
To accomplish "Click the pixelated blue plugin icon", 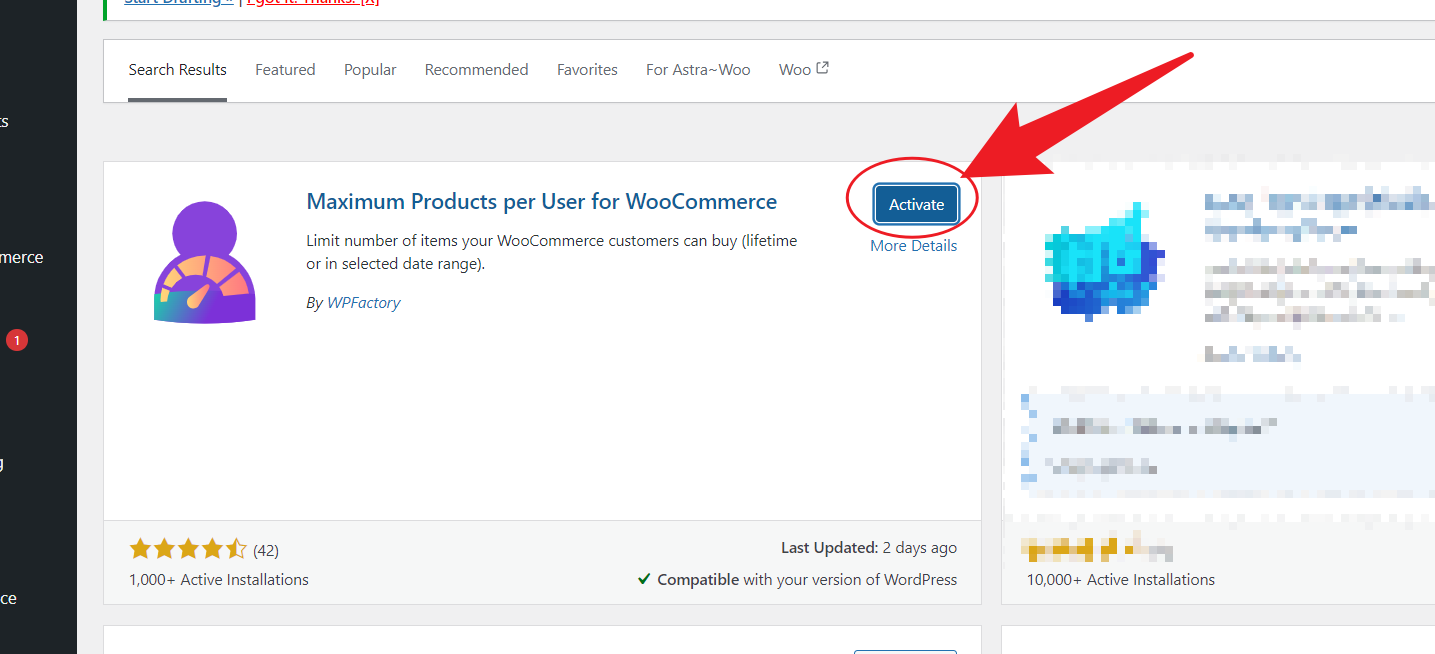I will click(x=1103, y=262).
